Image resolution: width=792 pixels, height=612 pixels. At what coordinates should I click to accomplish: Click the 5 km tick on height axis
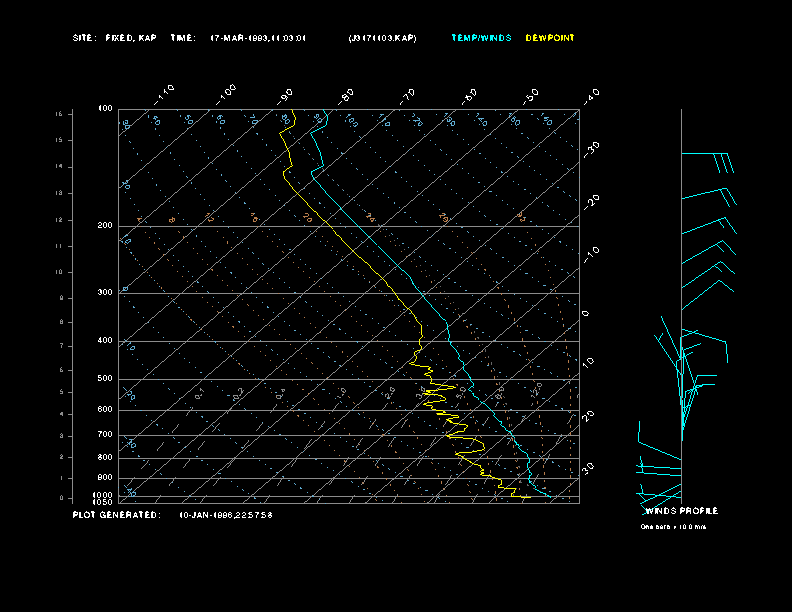pyautogui.click(x=62, y=392)
